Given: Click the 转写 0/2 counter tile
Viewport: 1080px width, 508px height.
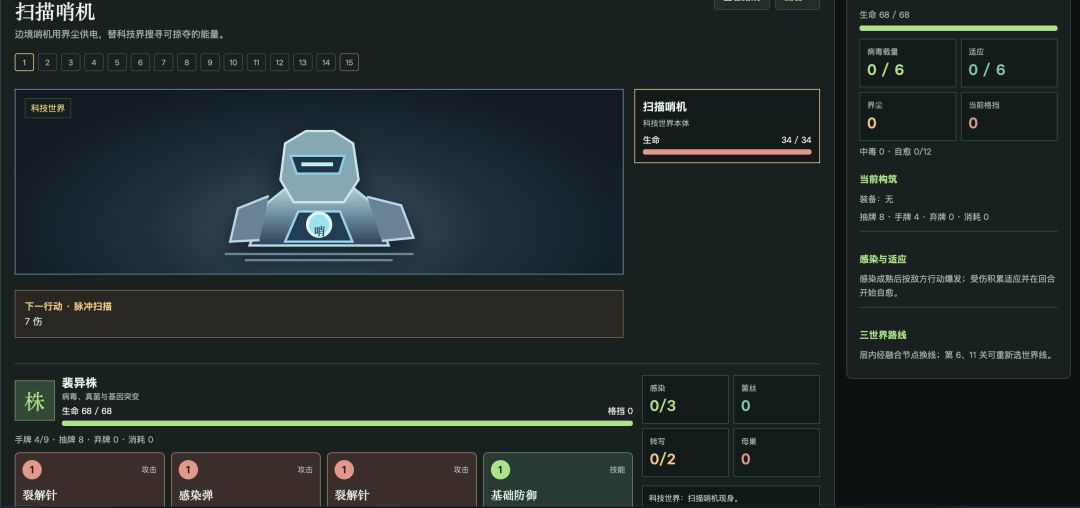Looking at the screenshot, I should tap(685, 453).
